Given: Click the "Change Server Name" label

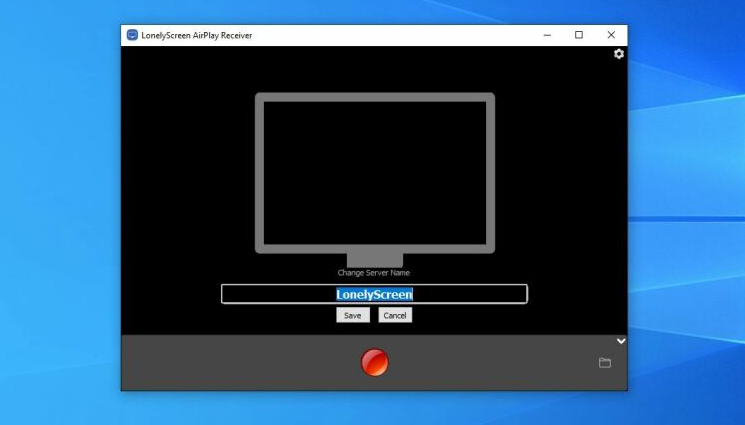Looking at the screenshot, I should point(373,273).
